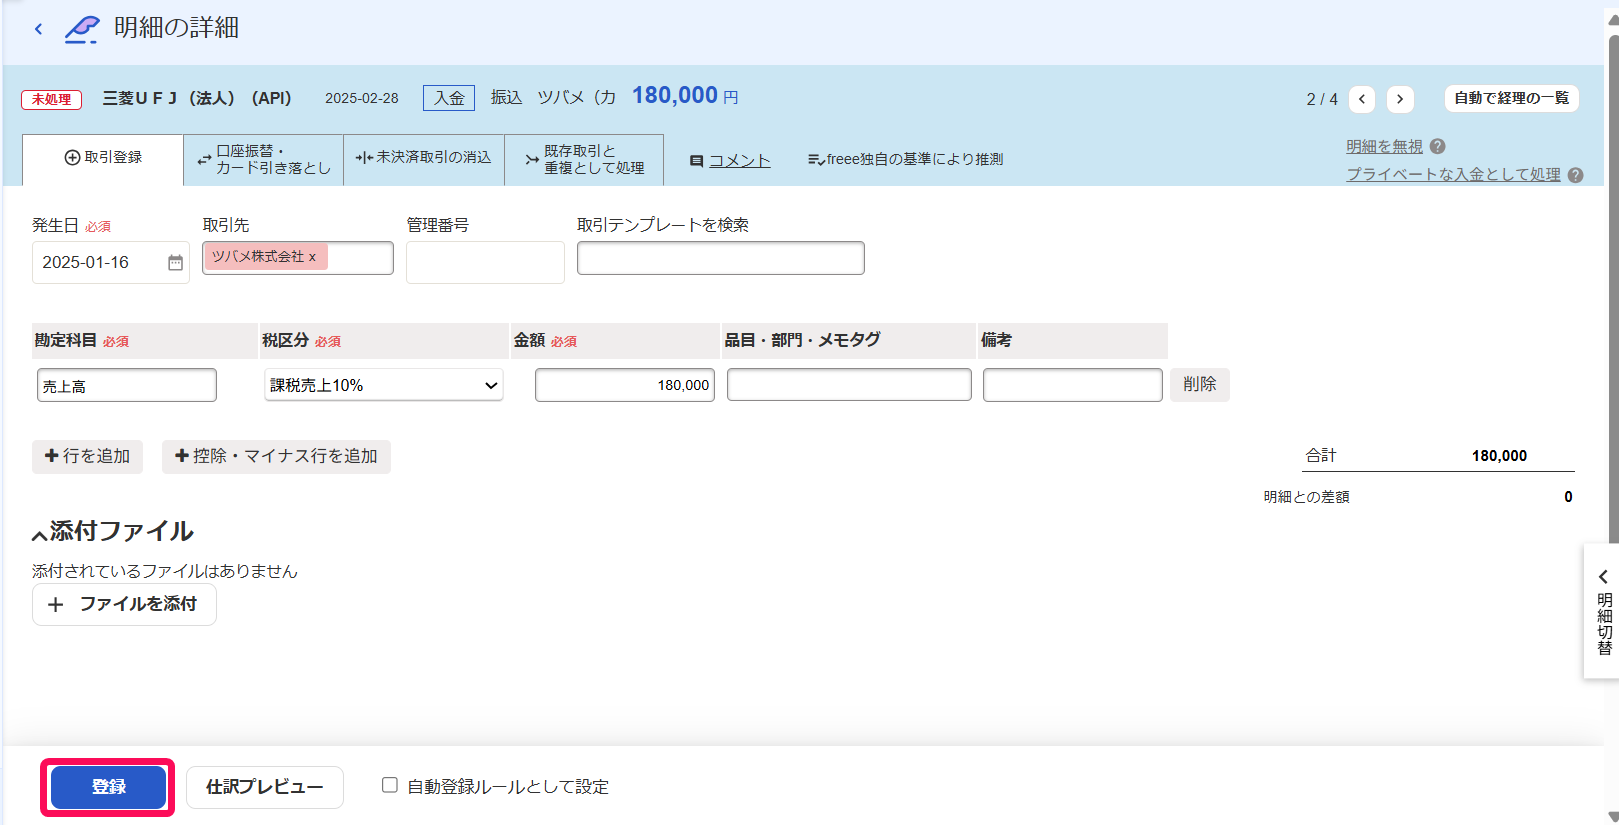Click freee独自の基準により推測 label

point(905,160)
